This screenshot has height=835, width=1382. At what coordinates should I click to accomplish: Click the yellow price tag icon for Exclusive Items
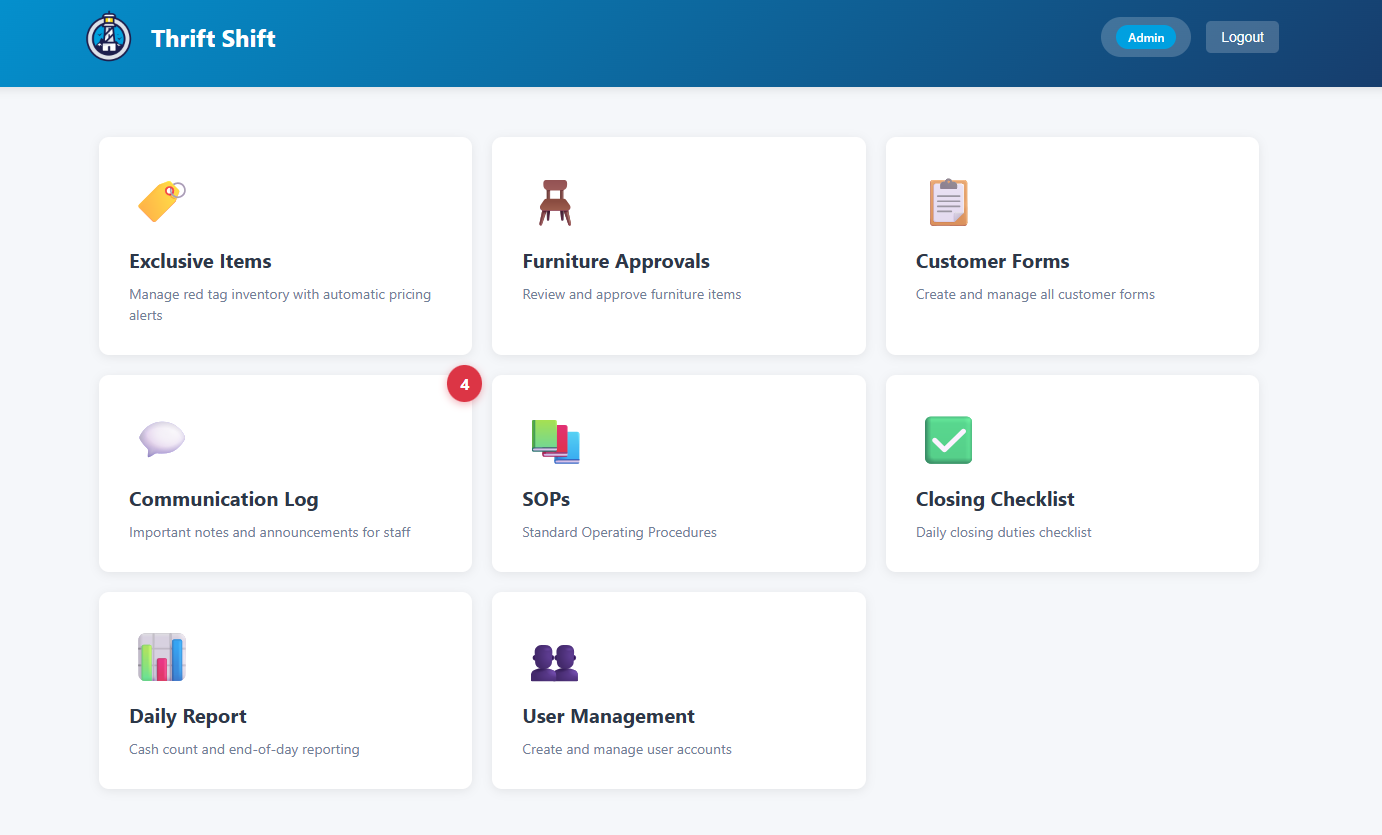[x=158, y=202]
